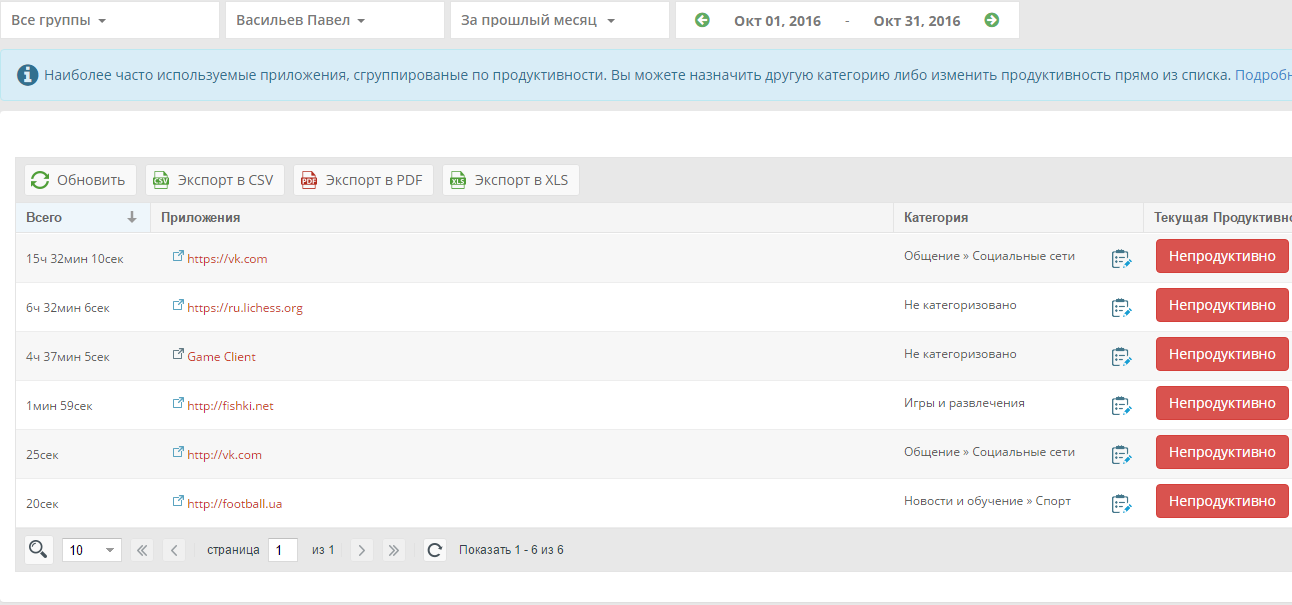Click the Окт 01, 2016 start date
This screenshot has height=605, width=1292.
(x=777, y=21)
